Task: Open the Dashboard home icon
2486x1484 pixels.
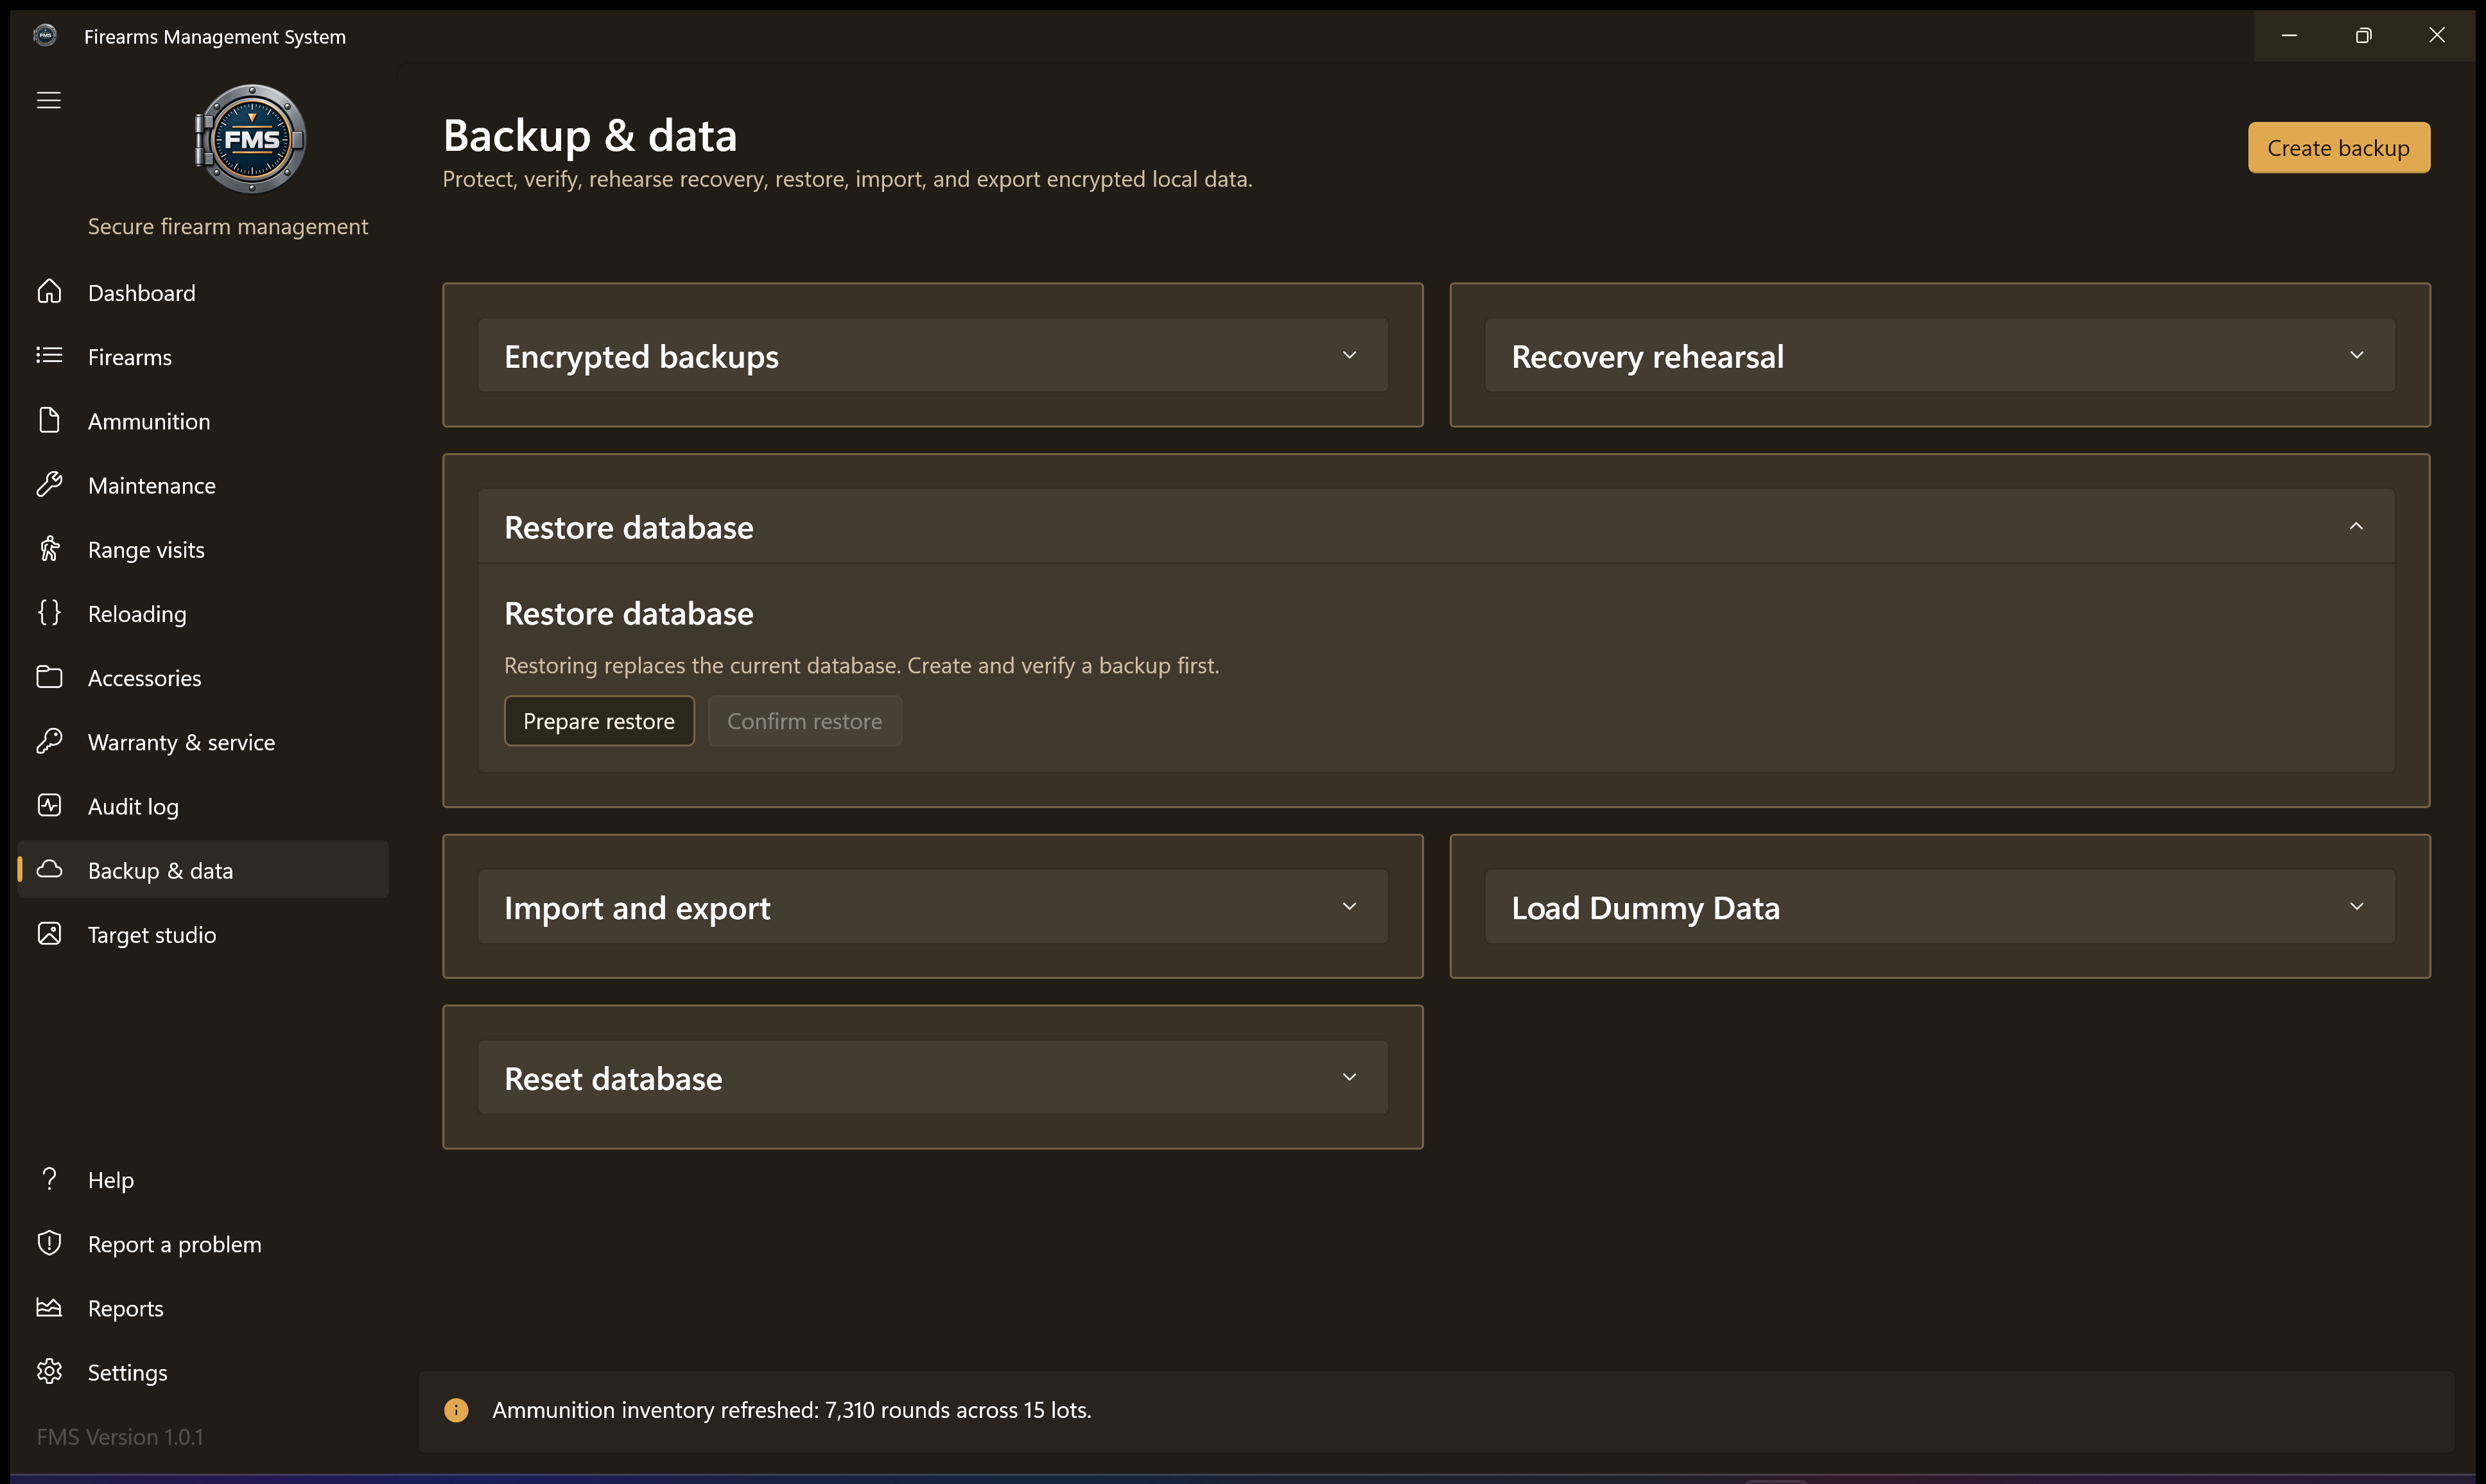Action: pos(49,292)
